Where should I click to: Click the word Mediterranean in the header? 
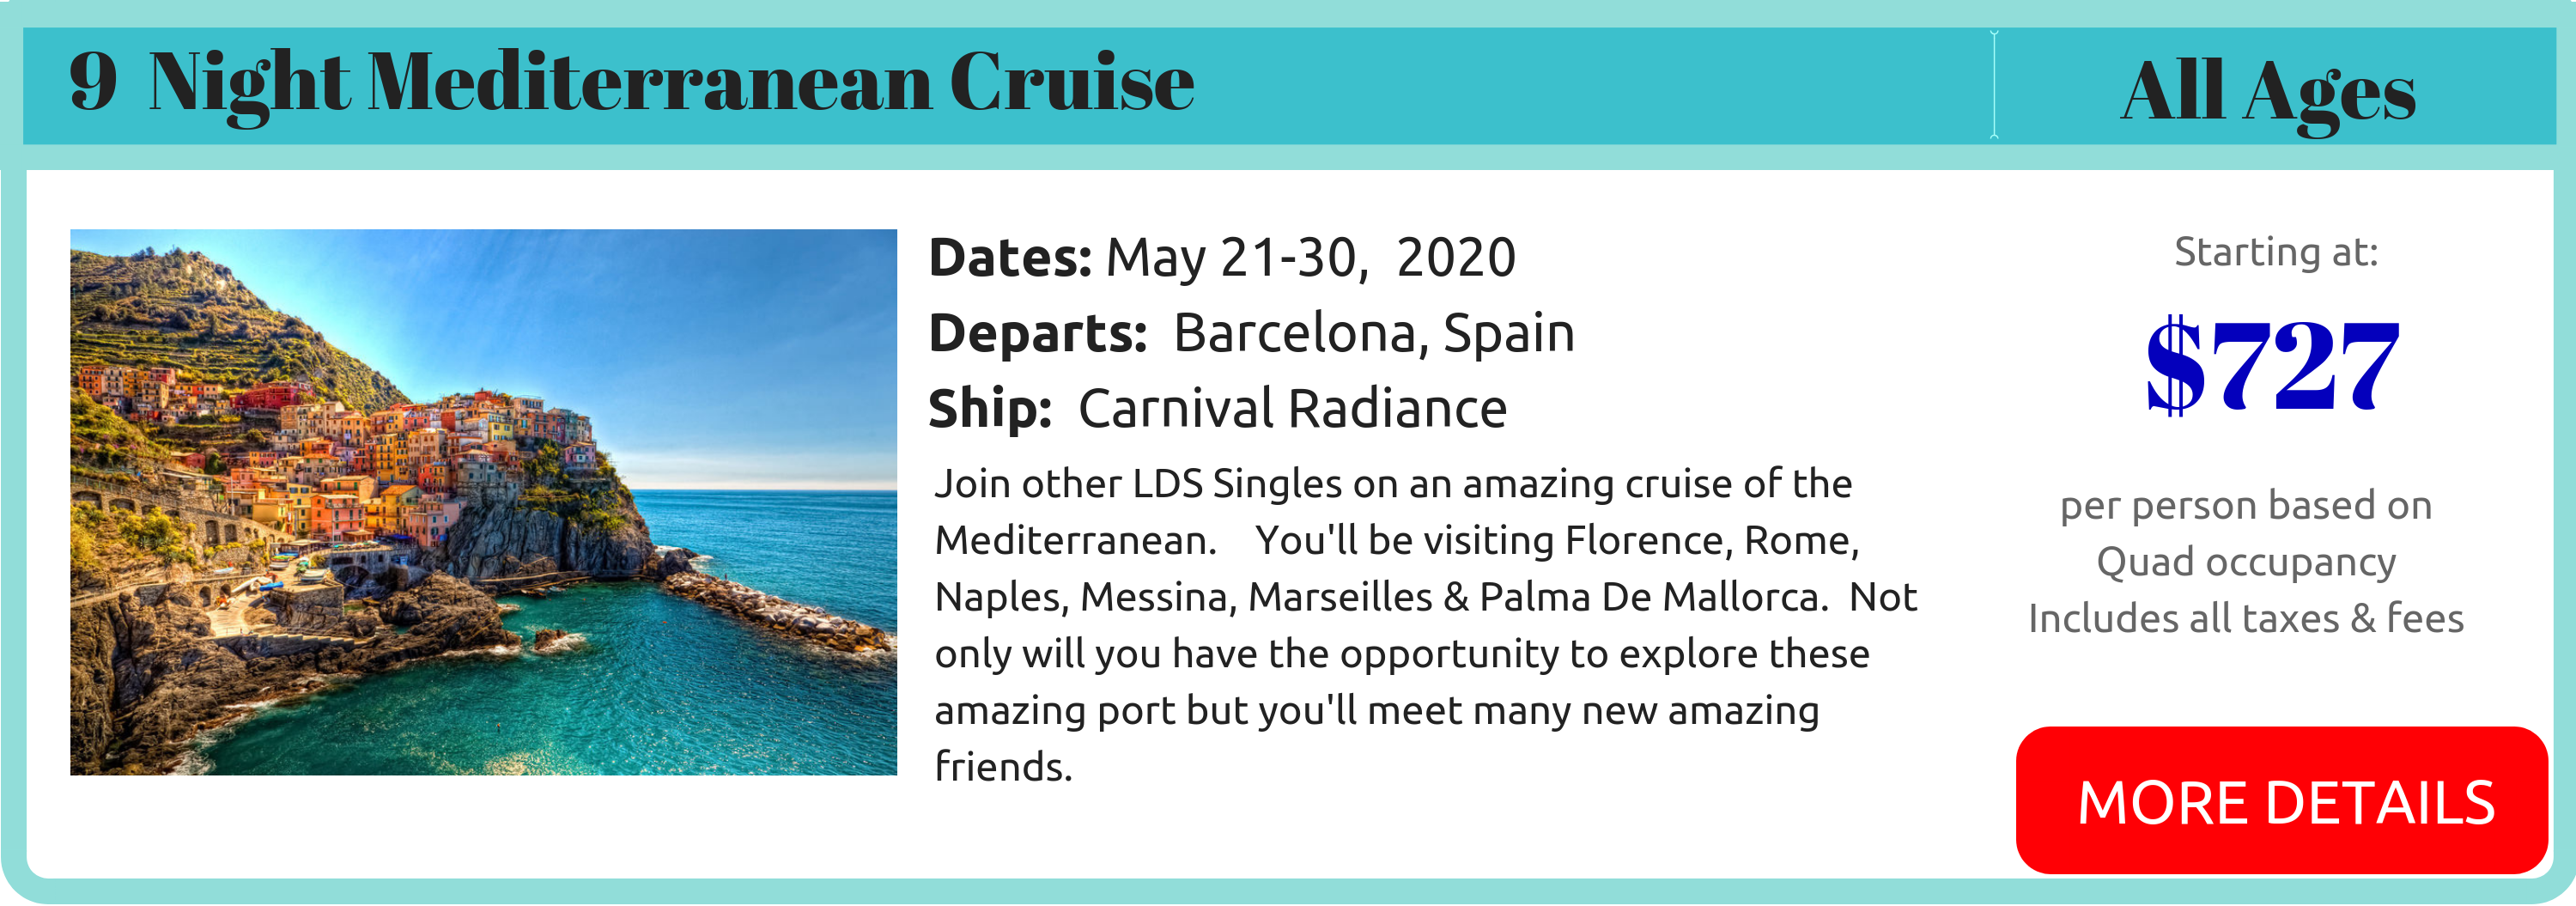pyautogui.click(x=650, y=82)
